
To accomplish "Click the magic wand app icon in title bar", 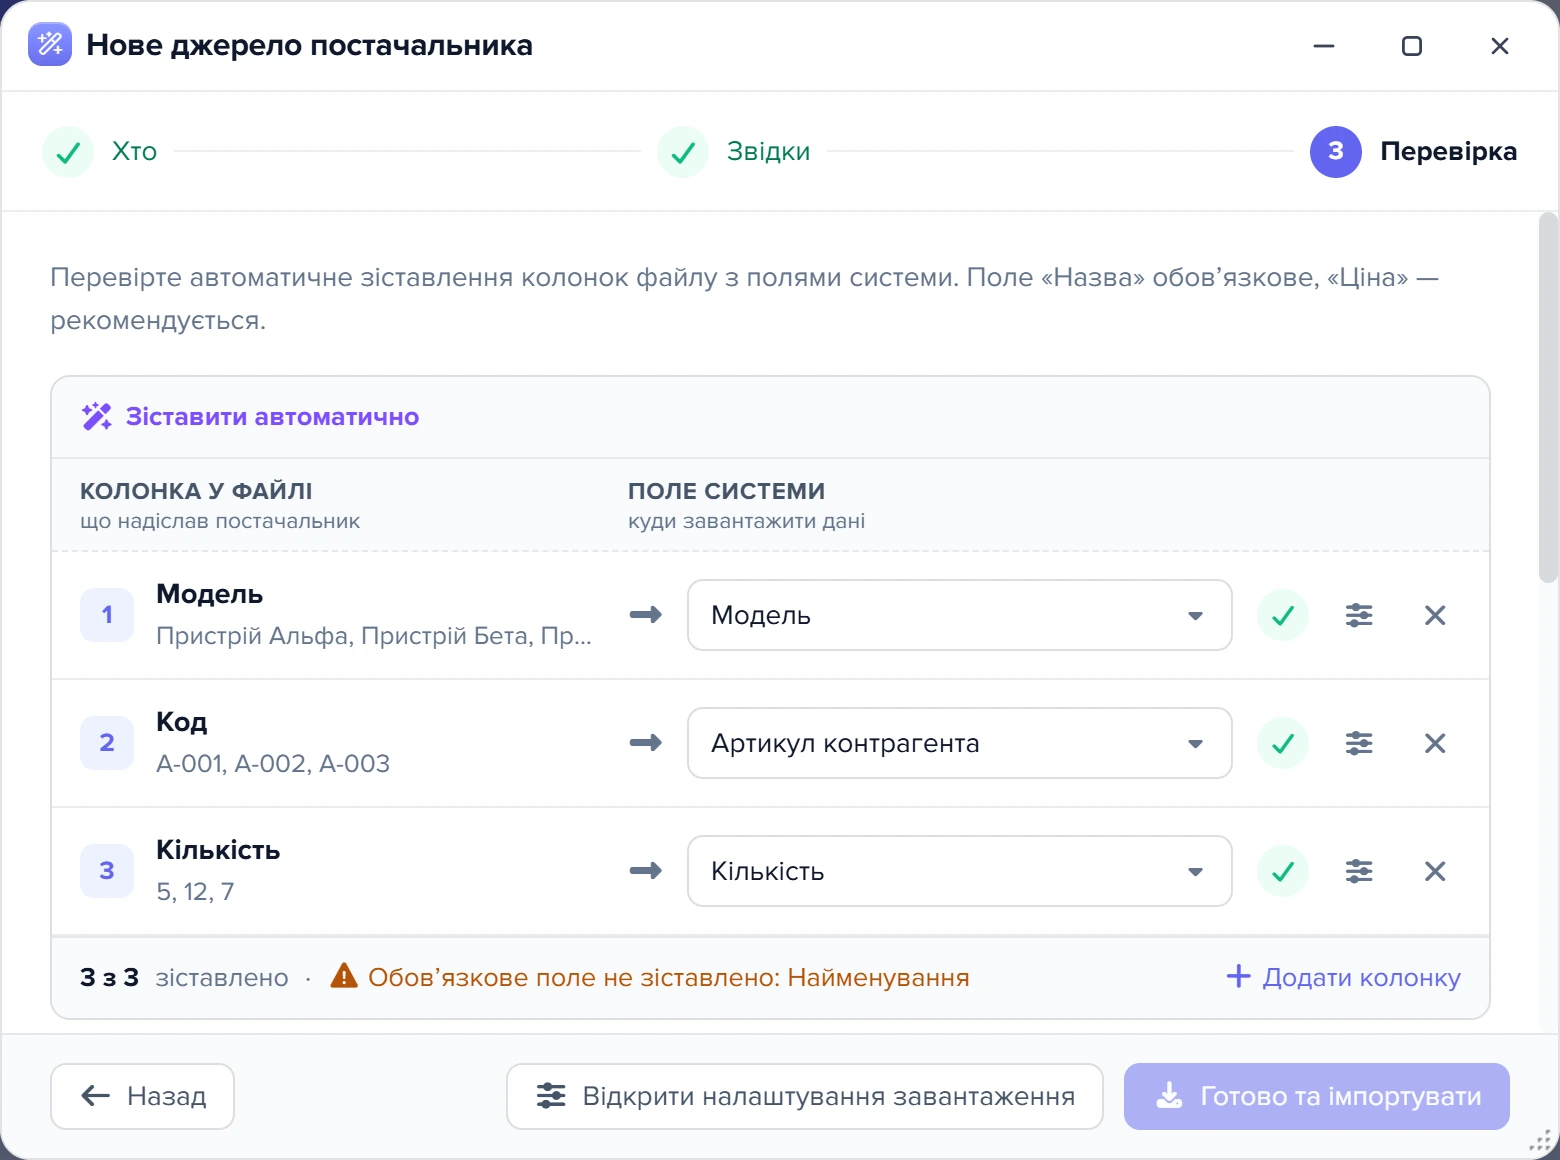I will pyautogui.click(x=50, y=44).
